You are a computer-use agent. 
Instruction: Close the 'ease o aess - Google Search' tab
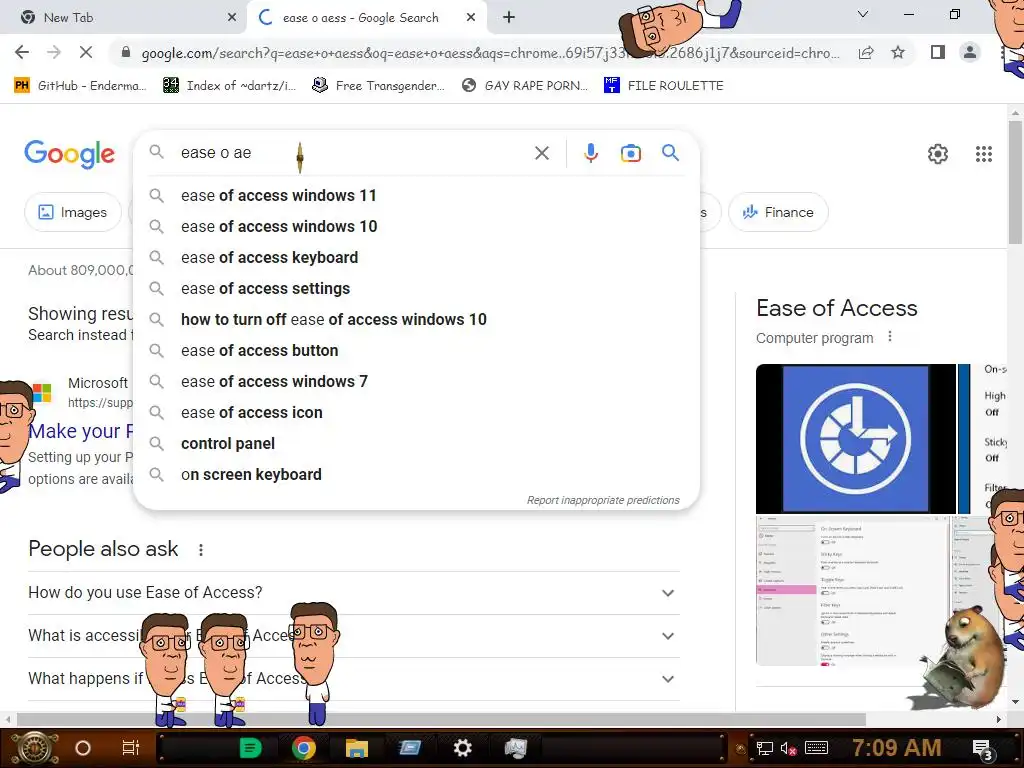click(470, 18)
